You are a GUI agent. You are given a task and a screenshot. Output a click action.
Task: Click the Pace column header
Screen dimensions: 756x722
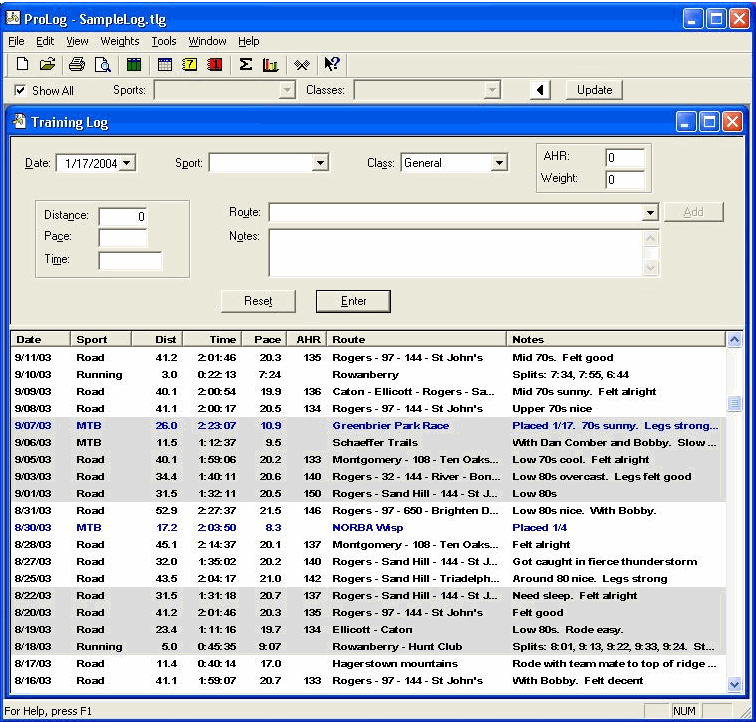264,340
